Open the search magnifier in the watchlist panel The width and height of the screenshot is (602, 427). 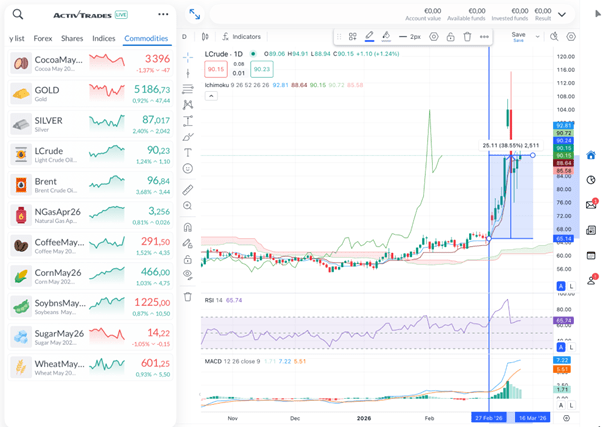coord(18,15)
